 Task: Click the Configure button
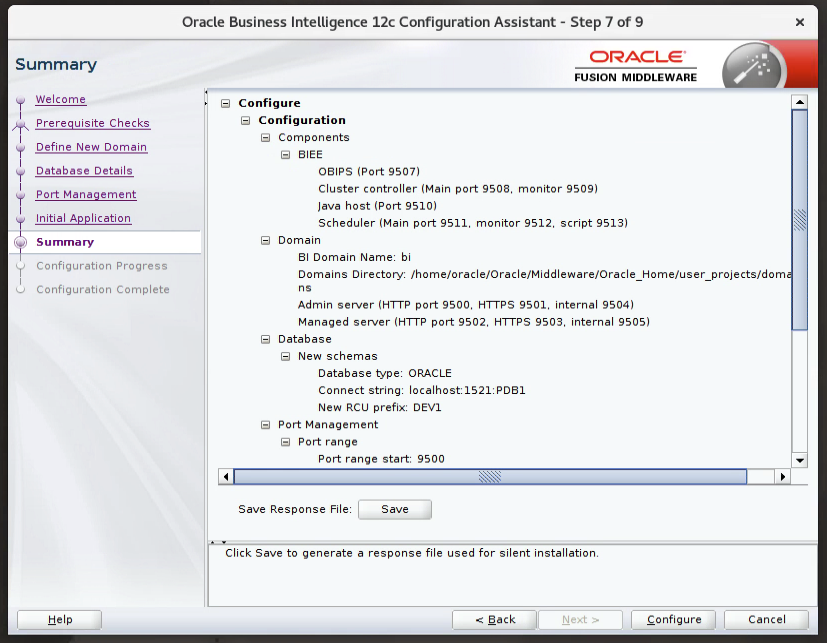click(x=674, y=620)
